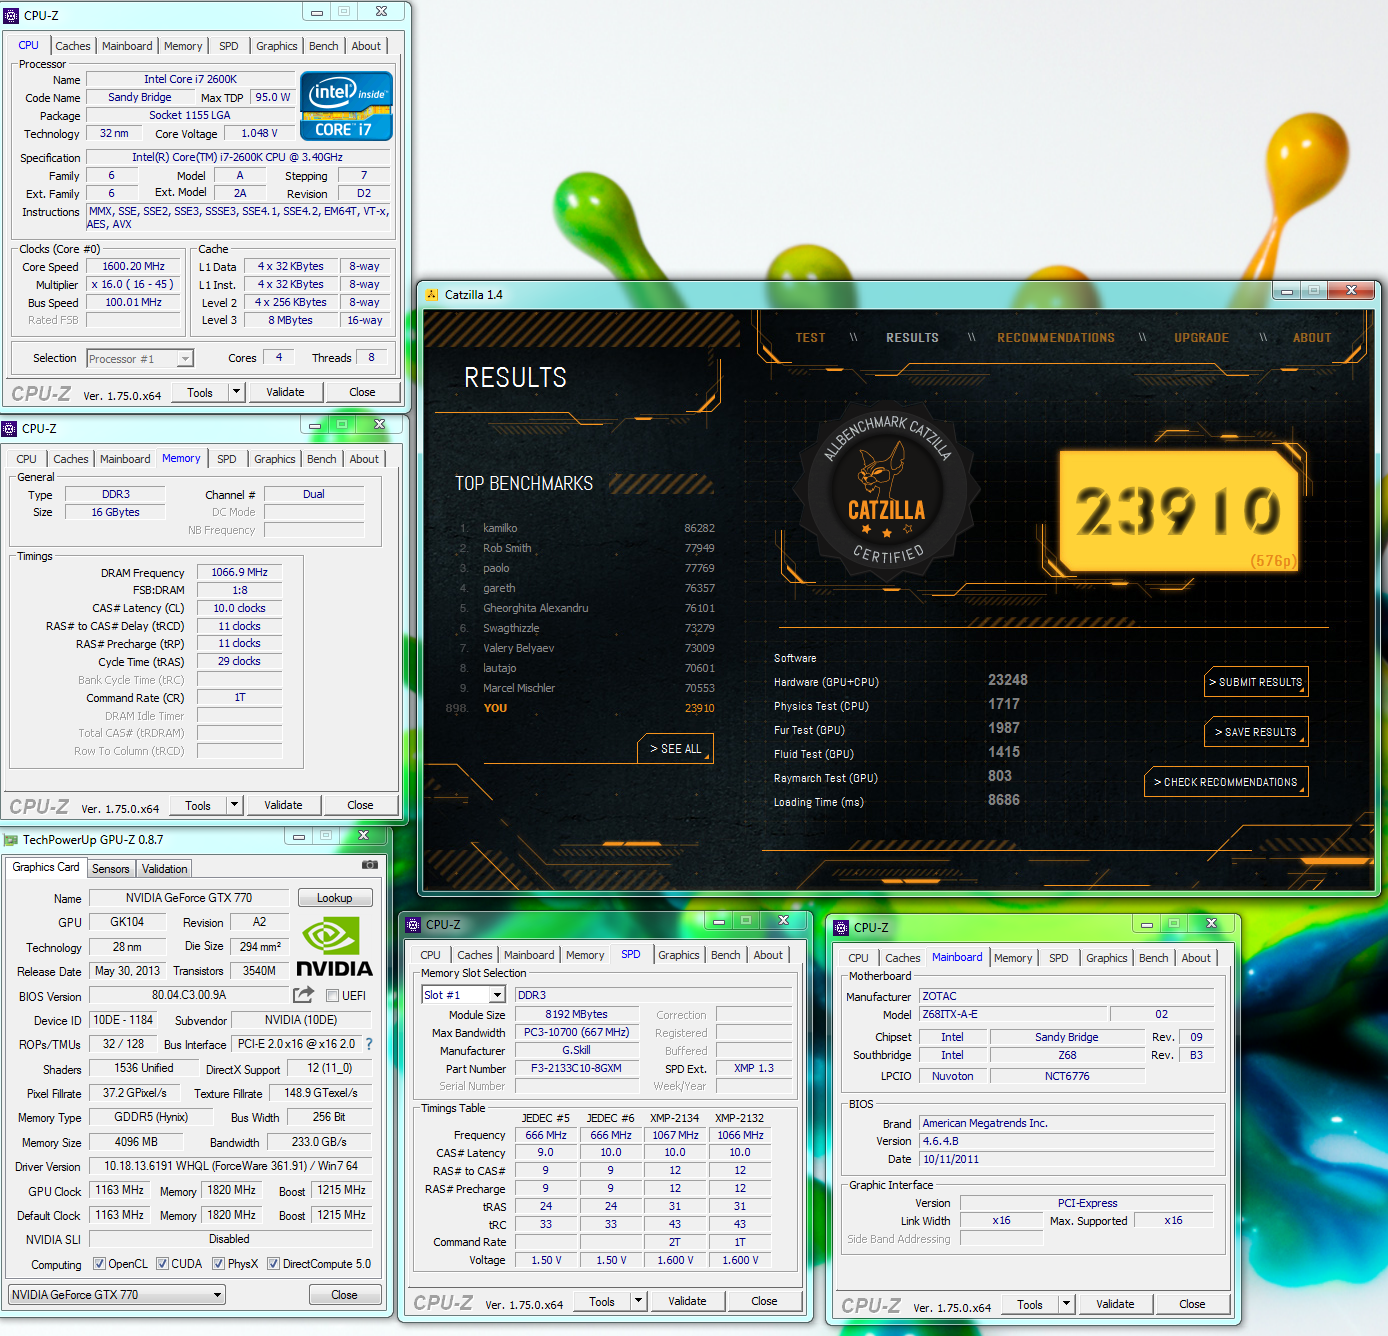Open the RECOMMENDATIONS tab in Catzilla

click(x=1056, y=338)
